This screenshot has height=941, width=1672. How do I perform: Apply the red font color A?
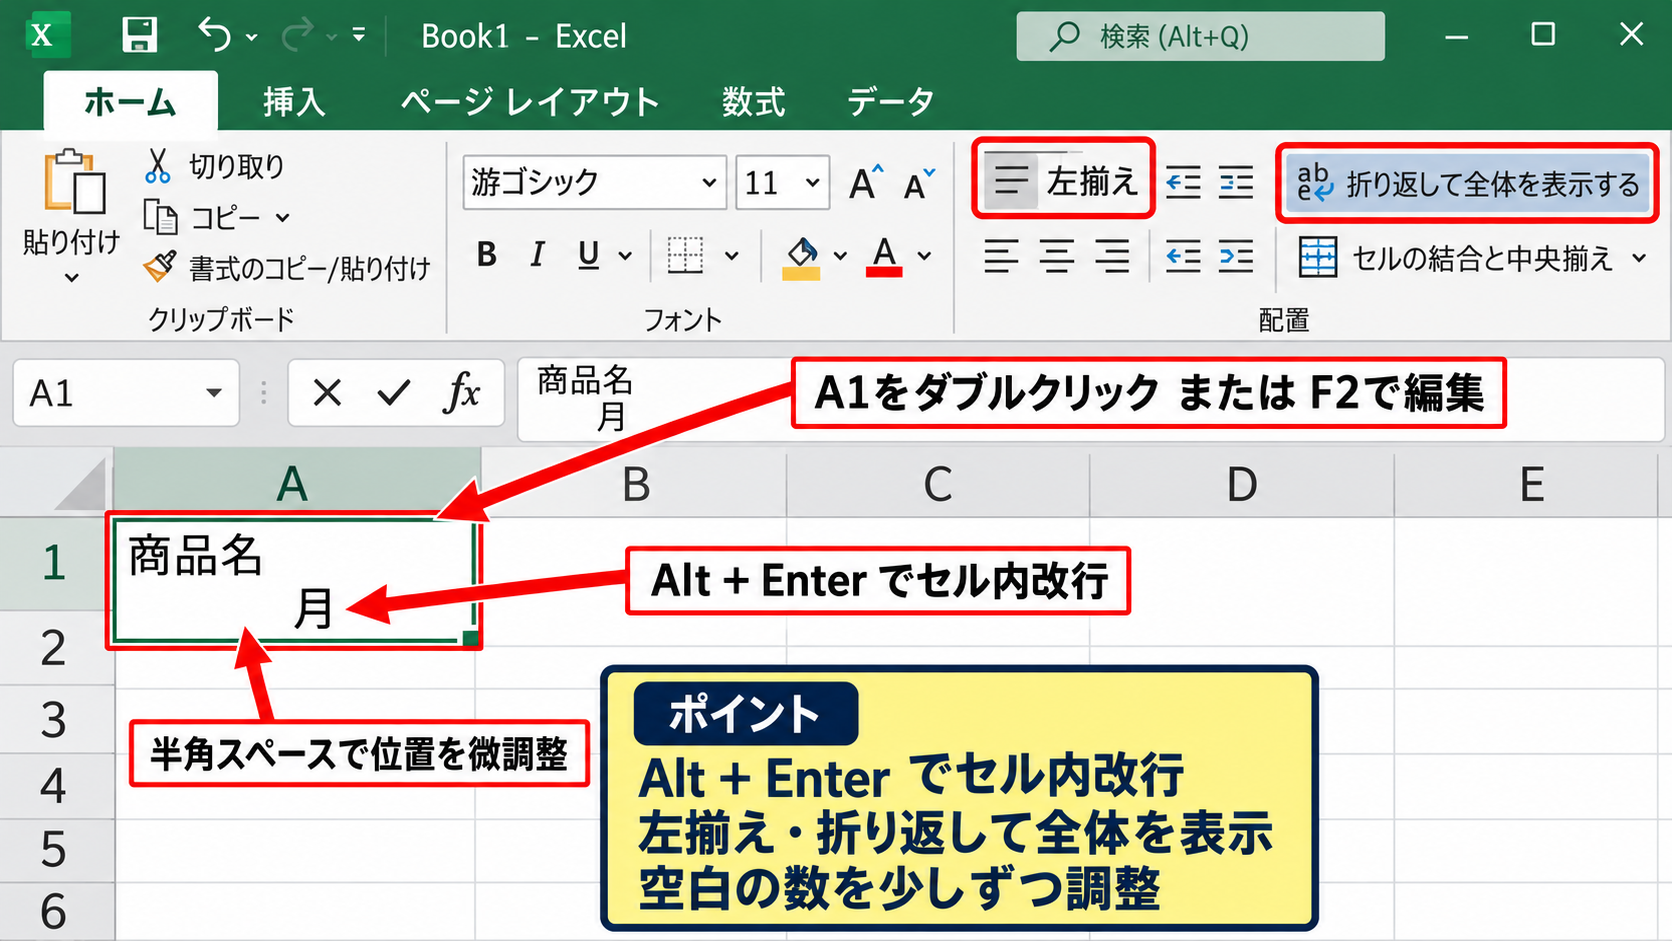pos(884,256)
